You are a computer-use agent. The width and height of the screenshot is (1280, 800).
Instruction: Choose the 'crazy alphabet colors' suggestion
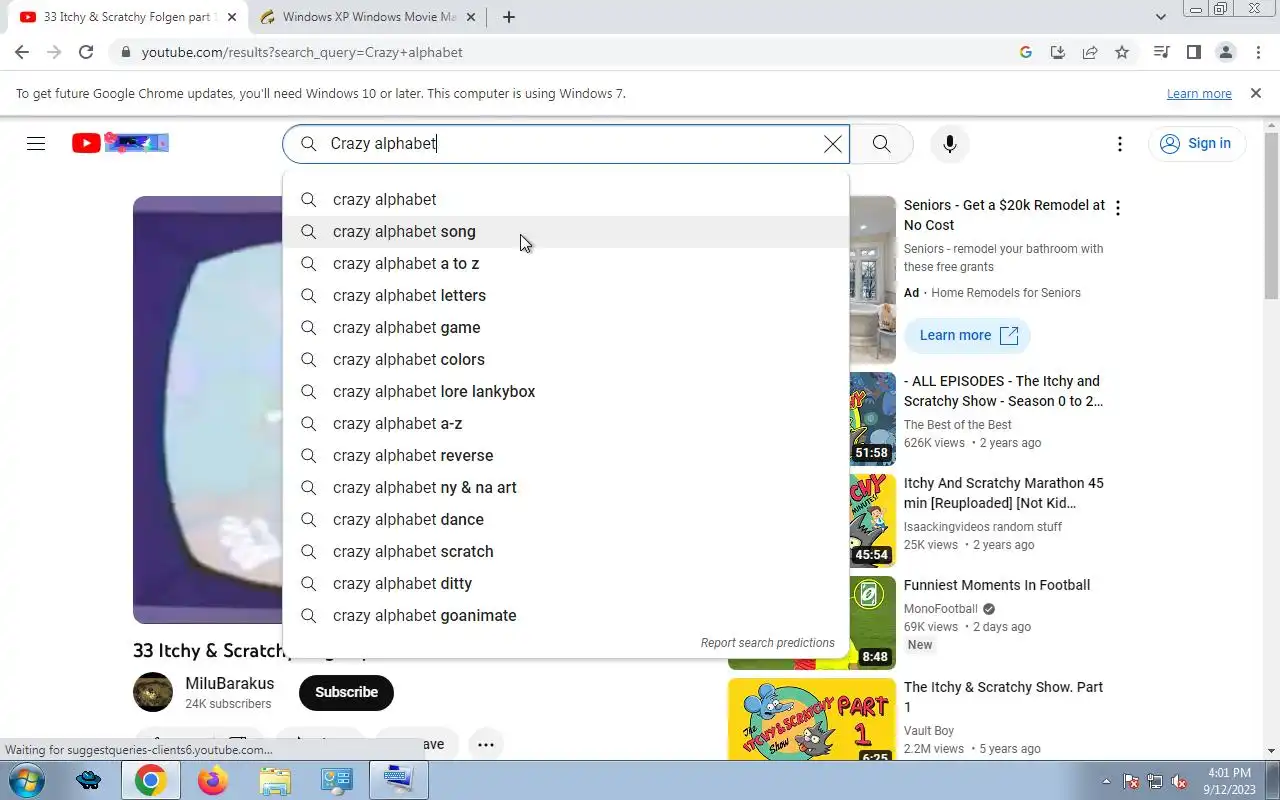click(566, 359)
